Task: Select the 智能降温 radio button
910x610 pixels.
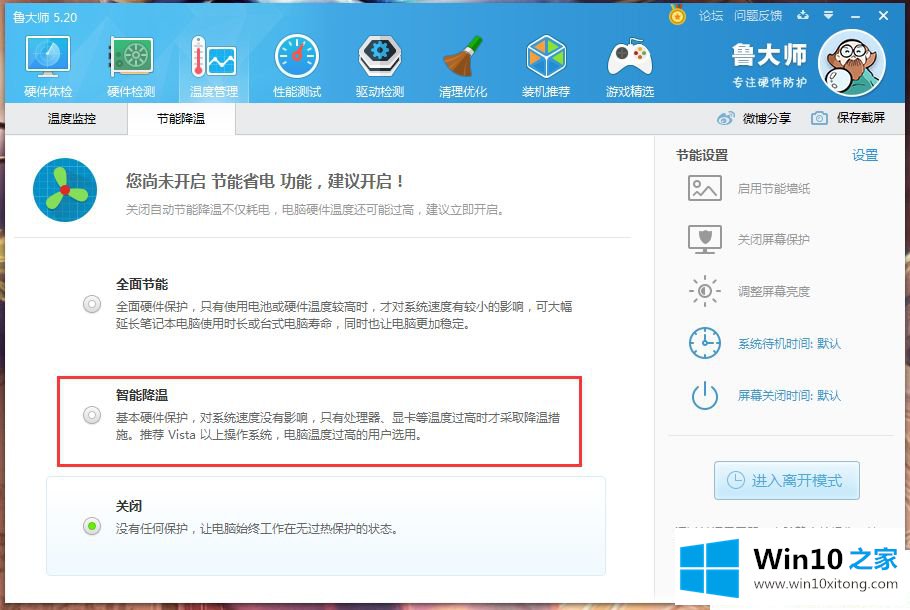Action: (x=92, y=415)
